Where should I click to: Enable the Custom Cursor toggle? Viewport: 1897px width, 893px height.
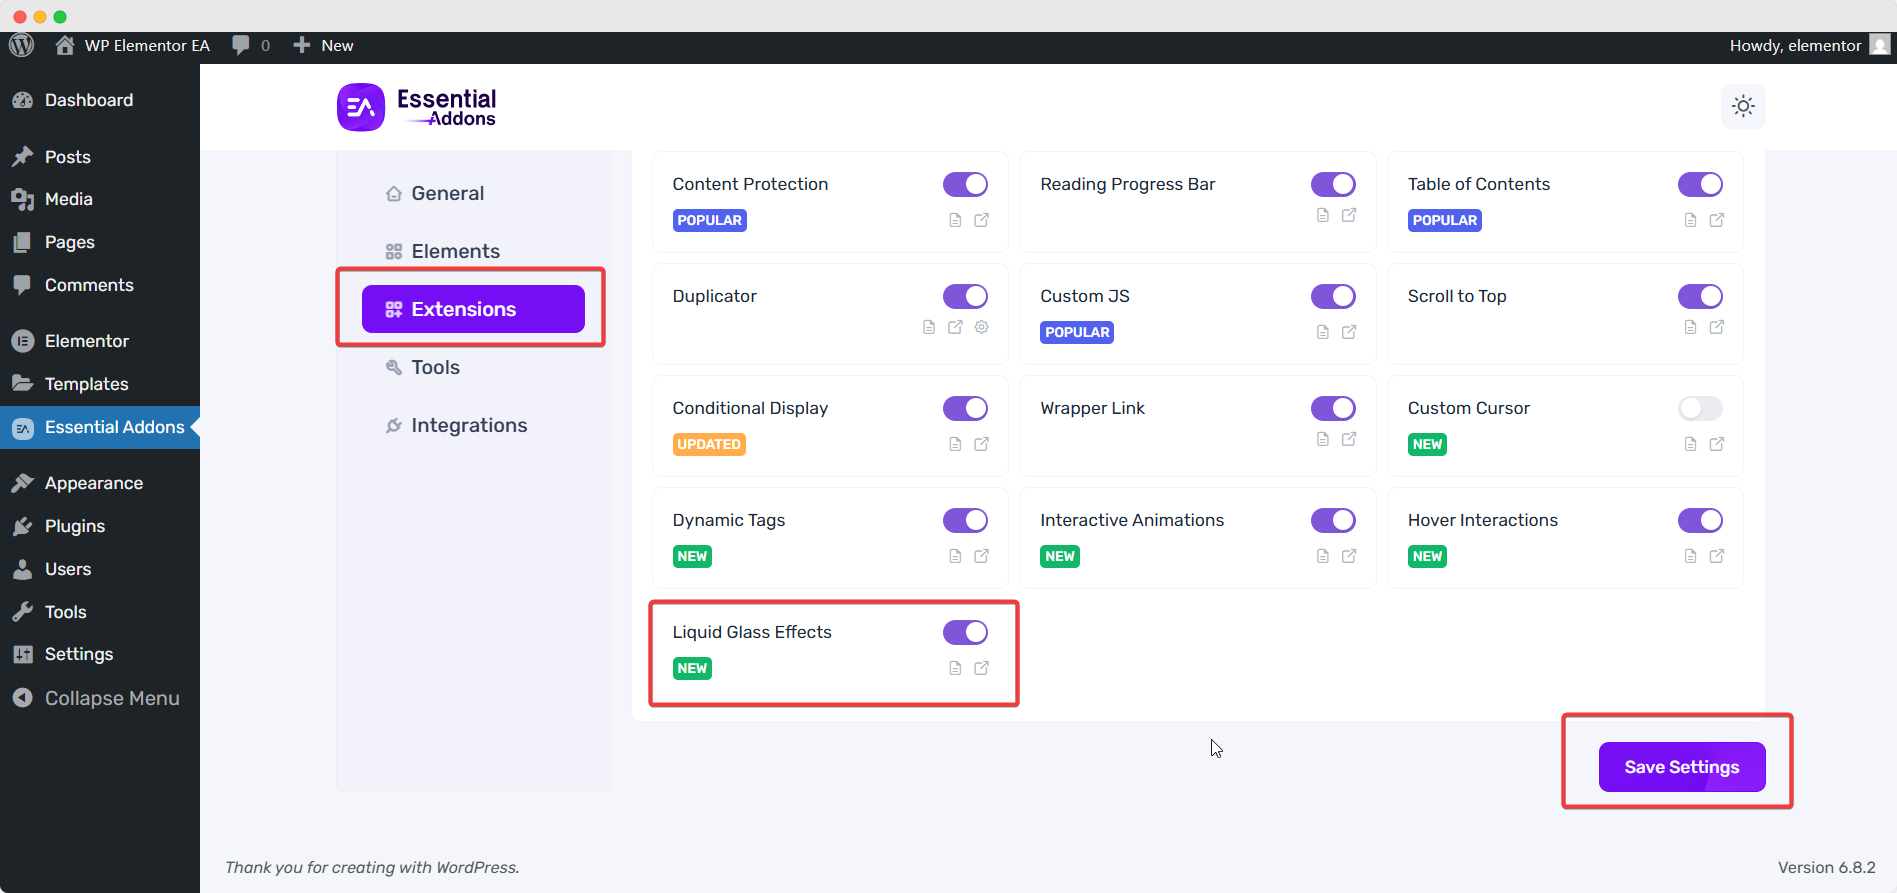pos(1700,408)
